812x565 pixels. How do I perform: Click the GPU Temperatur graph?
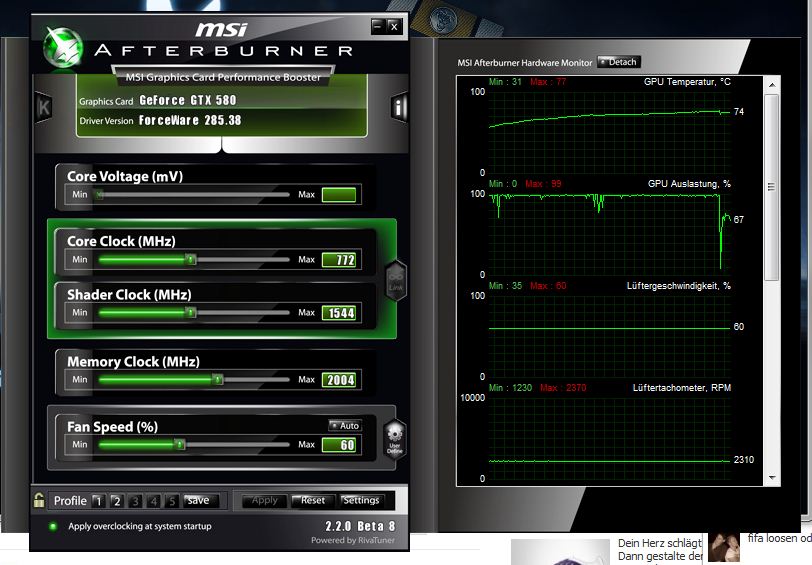tap(610, 132)
